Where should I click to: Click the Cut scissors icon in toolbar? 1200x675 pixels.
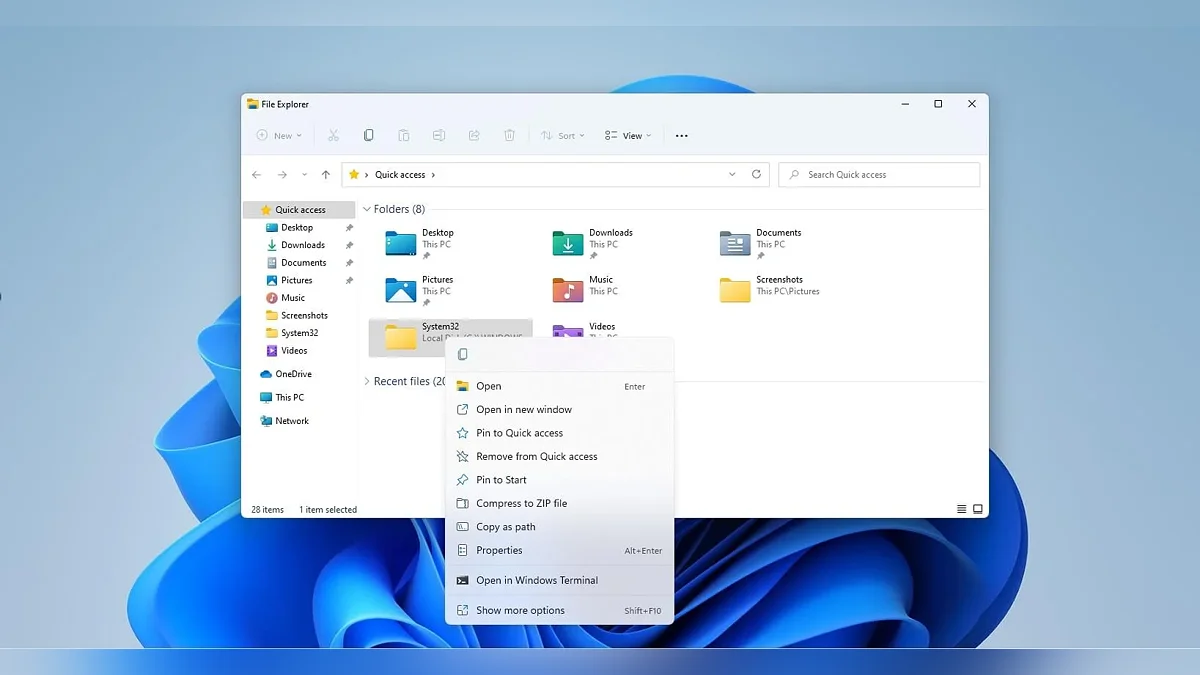[333, 135]
